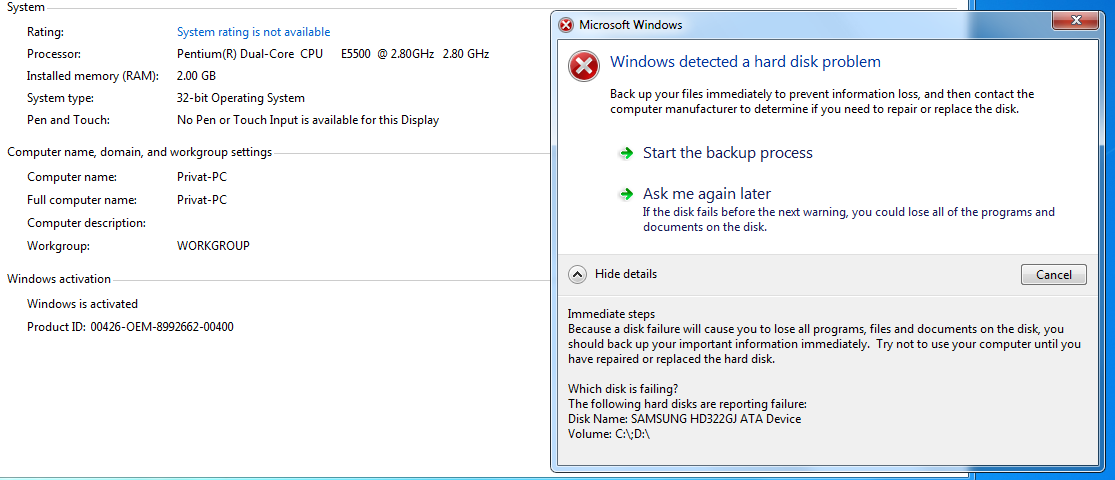
Task: Click the 'Windows is activated' status text
Action: 82,304
